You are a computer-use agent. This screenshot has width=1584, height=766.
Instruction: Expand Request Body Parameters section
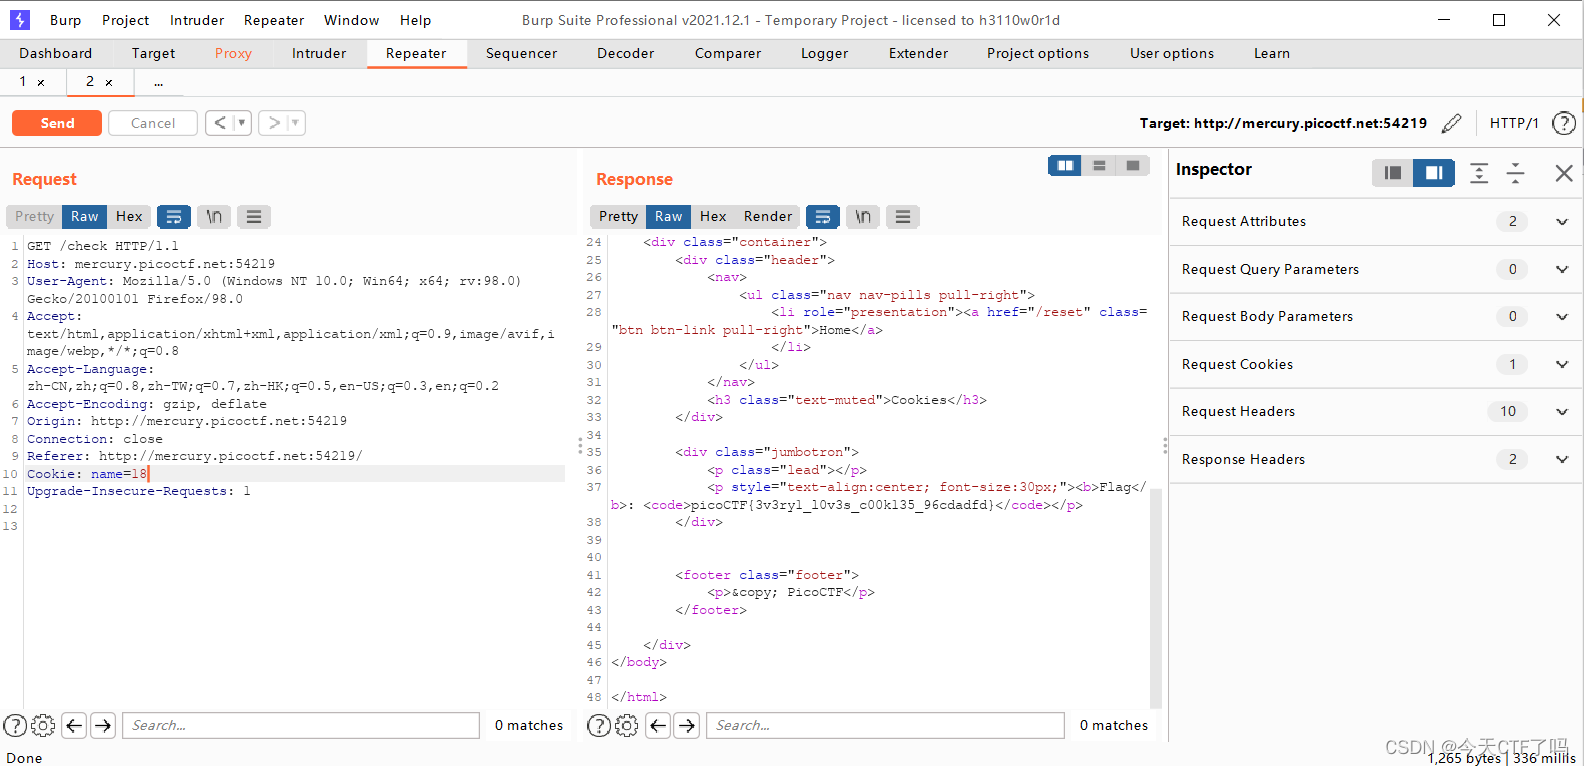[1562, 317]
